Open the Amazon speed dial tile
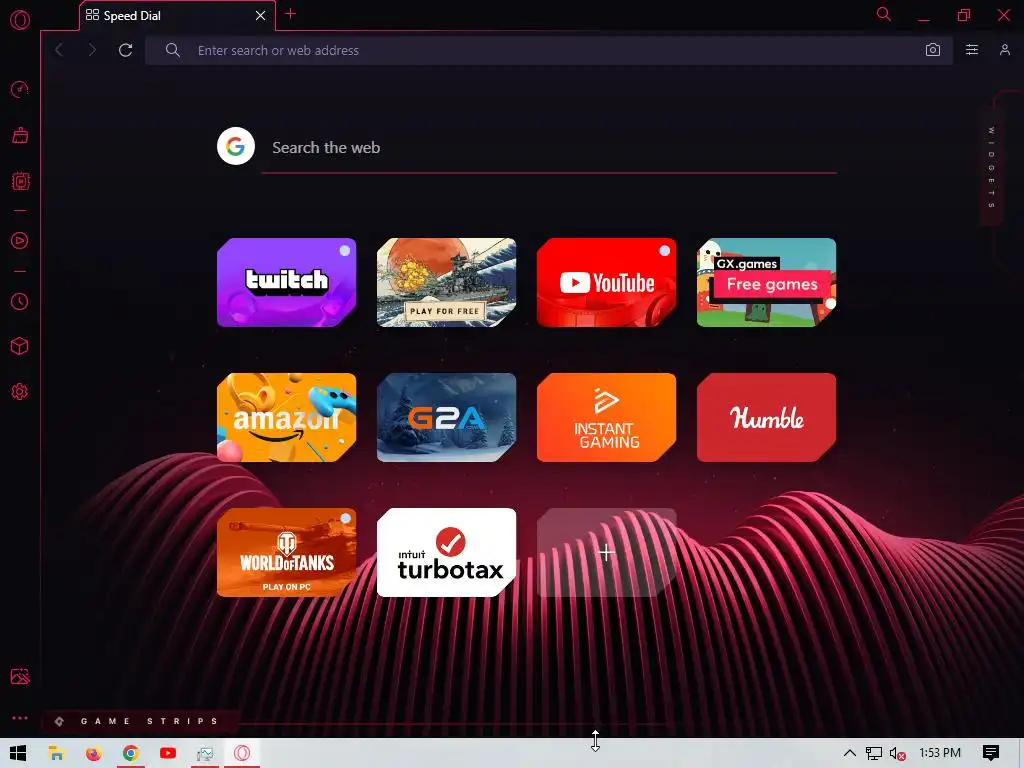Screen dimensions: 1024x768 tap(287, 417)
